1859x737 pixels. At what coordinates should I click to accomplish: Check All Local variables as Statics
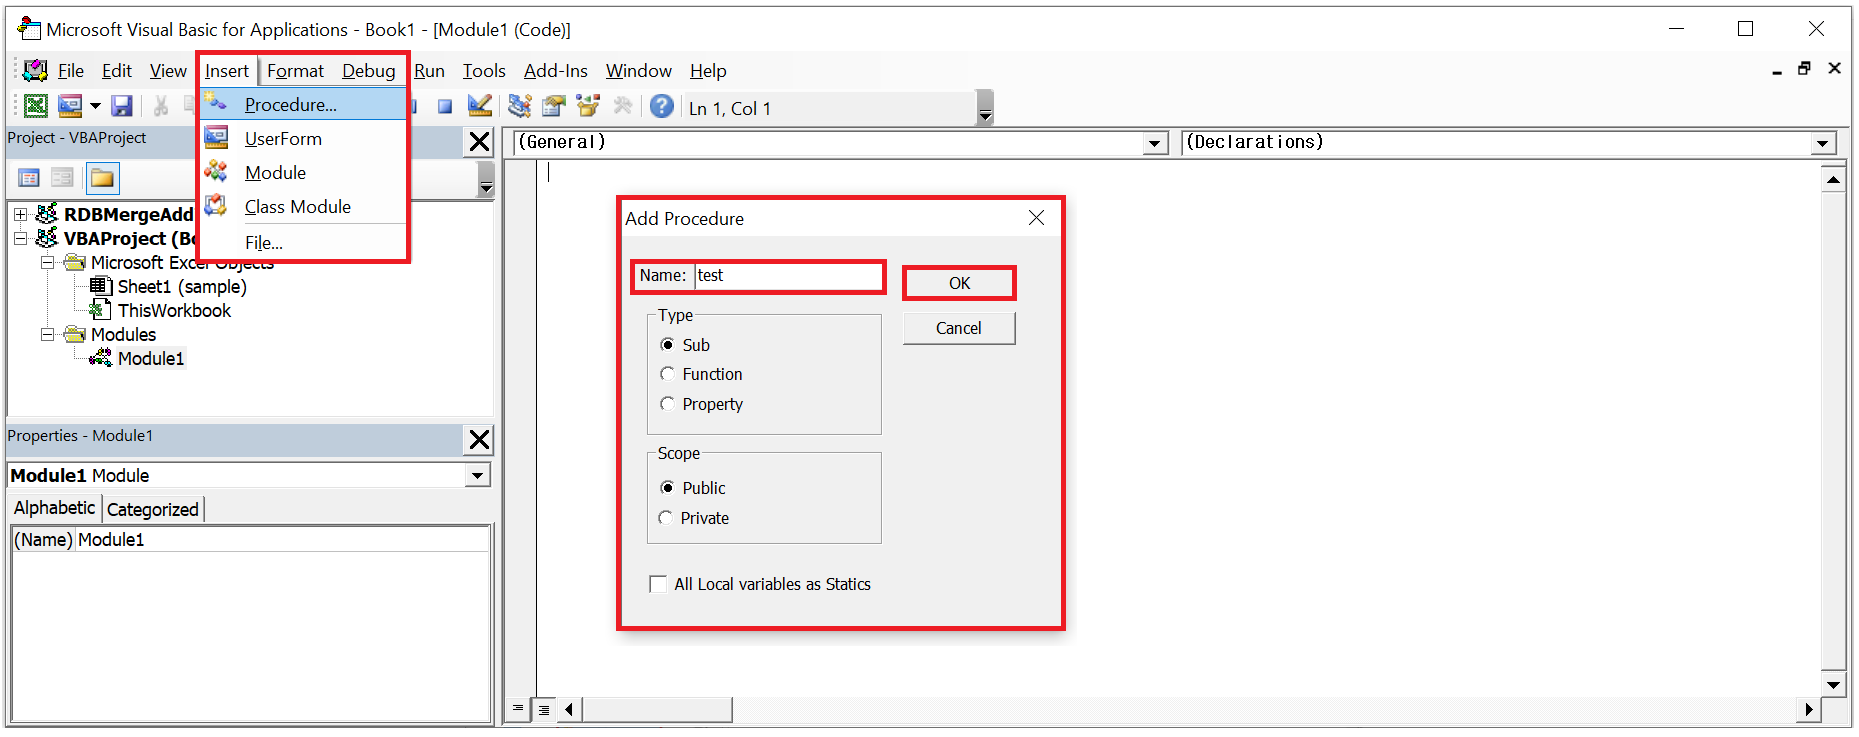(x=658, y=584)
